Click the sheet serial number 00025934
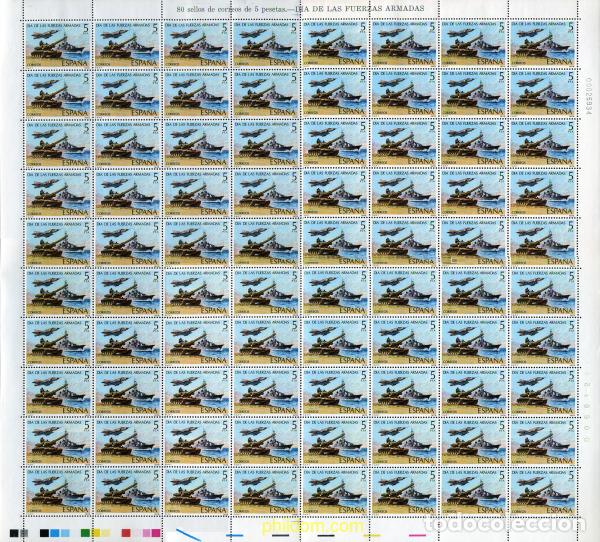Image resolution: width=600 pixels, height=542 pixels. [x=589, y=97]
